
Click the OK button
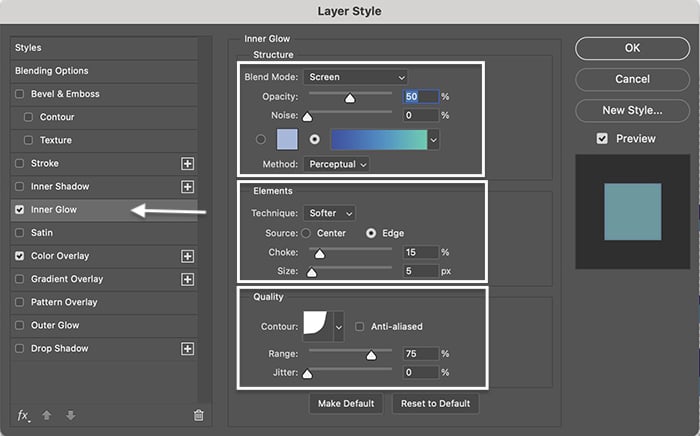632,48
